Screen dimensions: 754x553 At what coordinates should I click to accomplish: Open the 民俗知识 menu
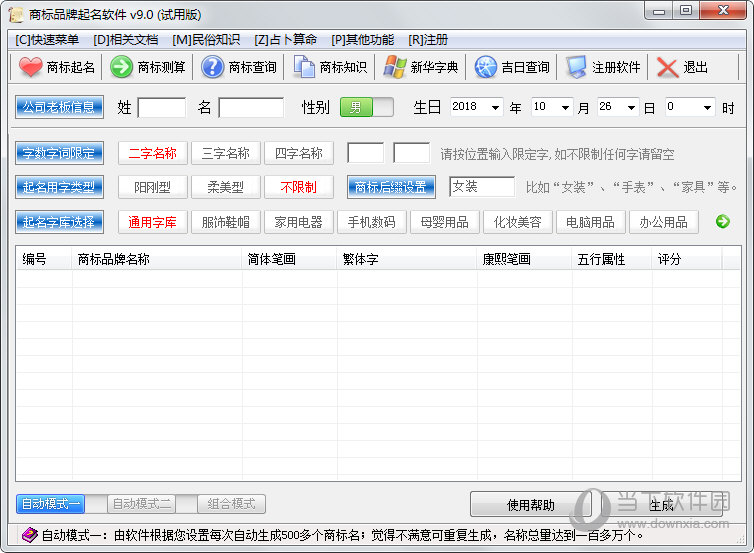click(x=206, y=40)
